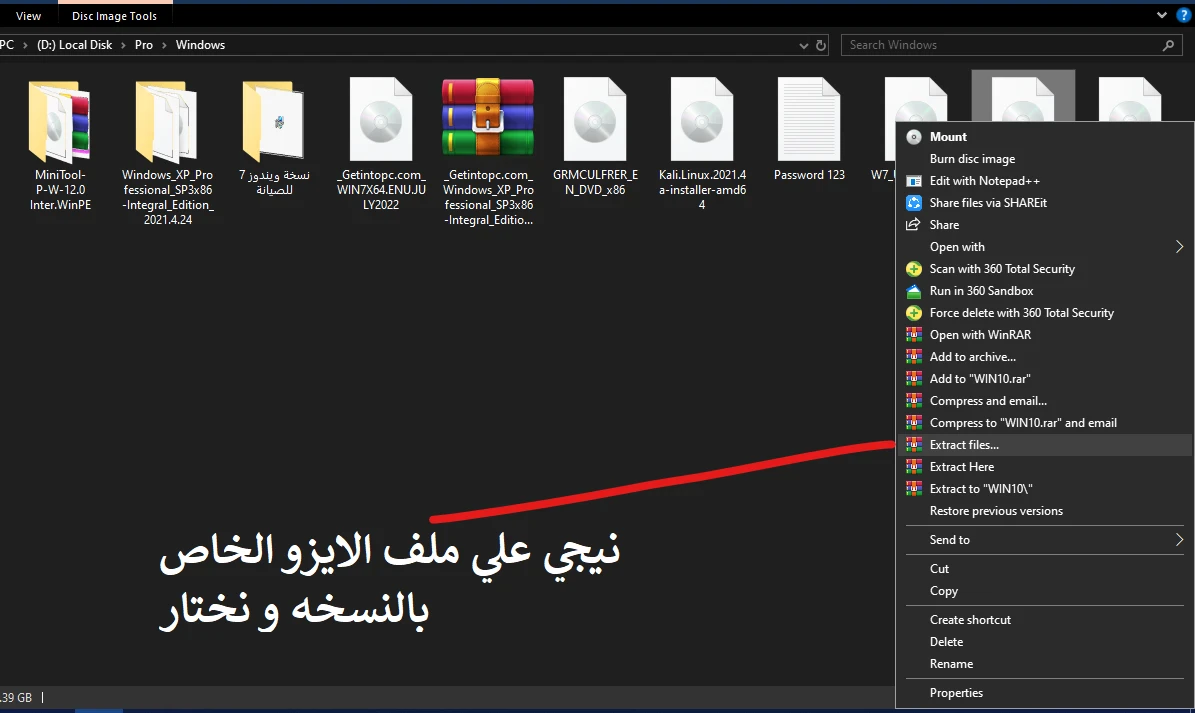Screen dimensions: 1195x713
Task: Open the View ribbon tab
Action: (28, 16)
